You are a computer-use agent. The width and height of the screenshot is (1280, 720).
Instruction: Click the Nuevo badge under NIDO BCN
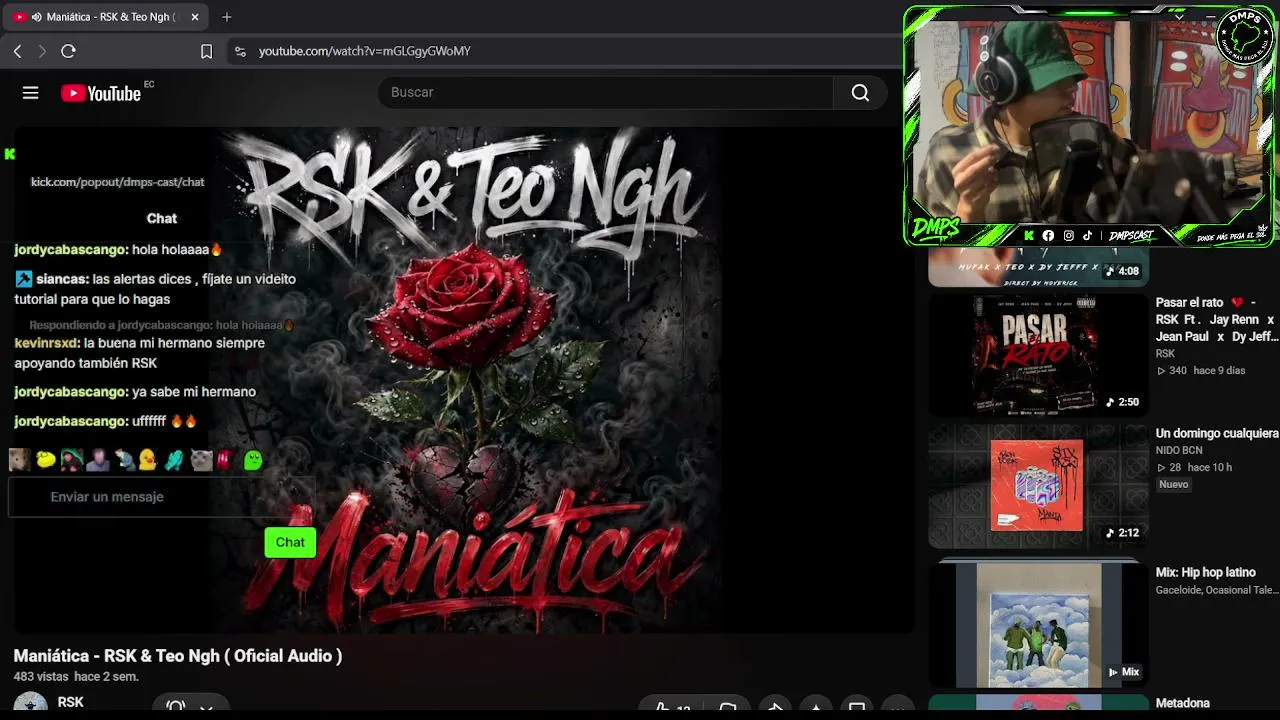pyautogui.click(x=1174, y=484)
